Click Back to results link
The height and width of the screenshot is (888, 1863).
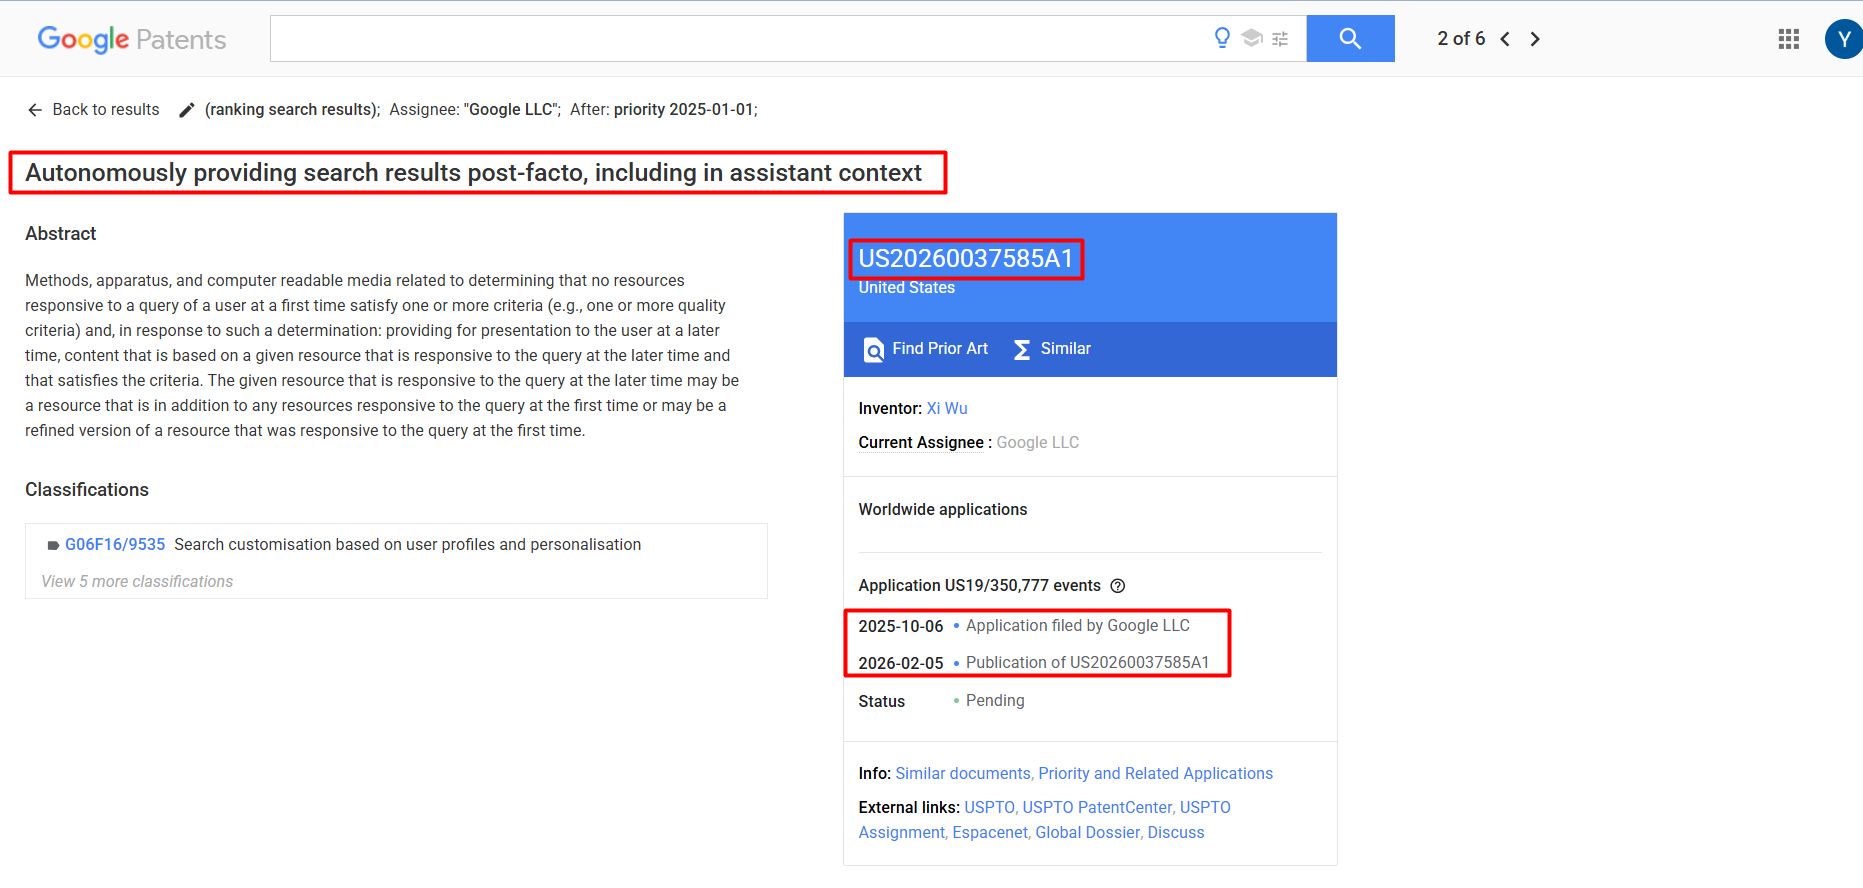[x=94, y=109]
